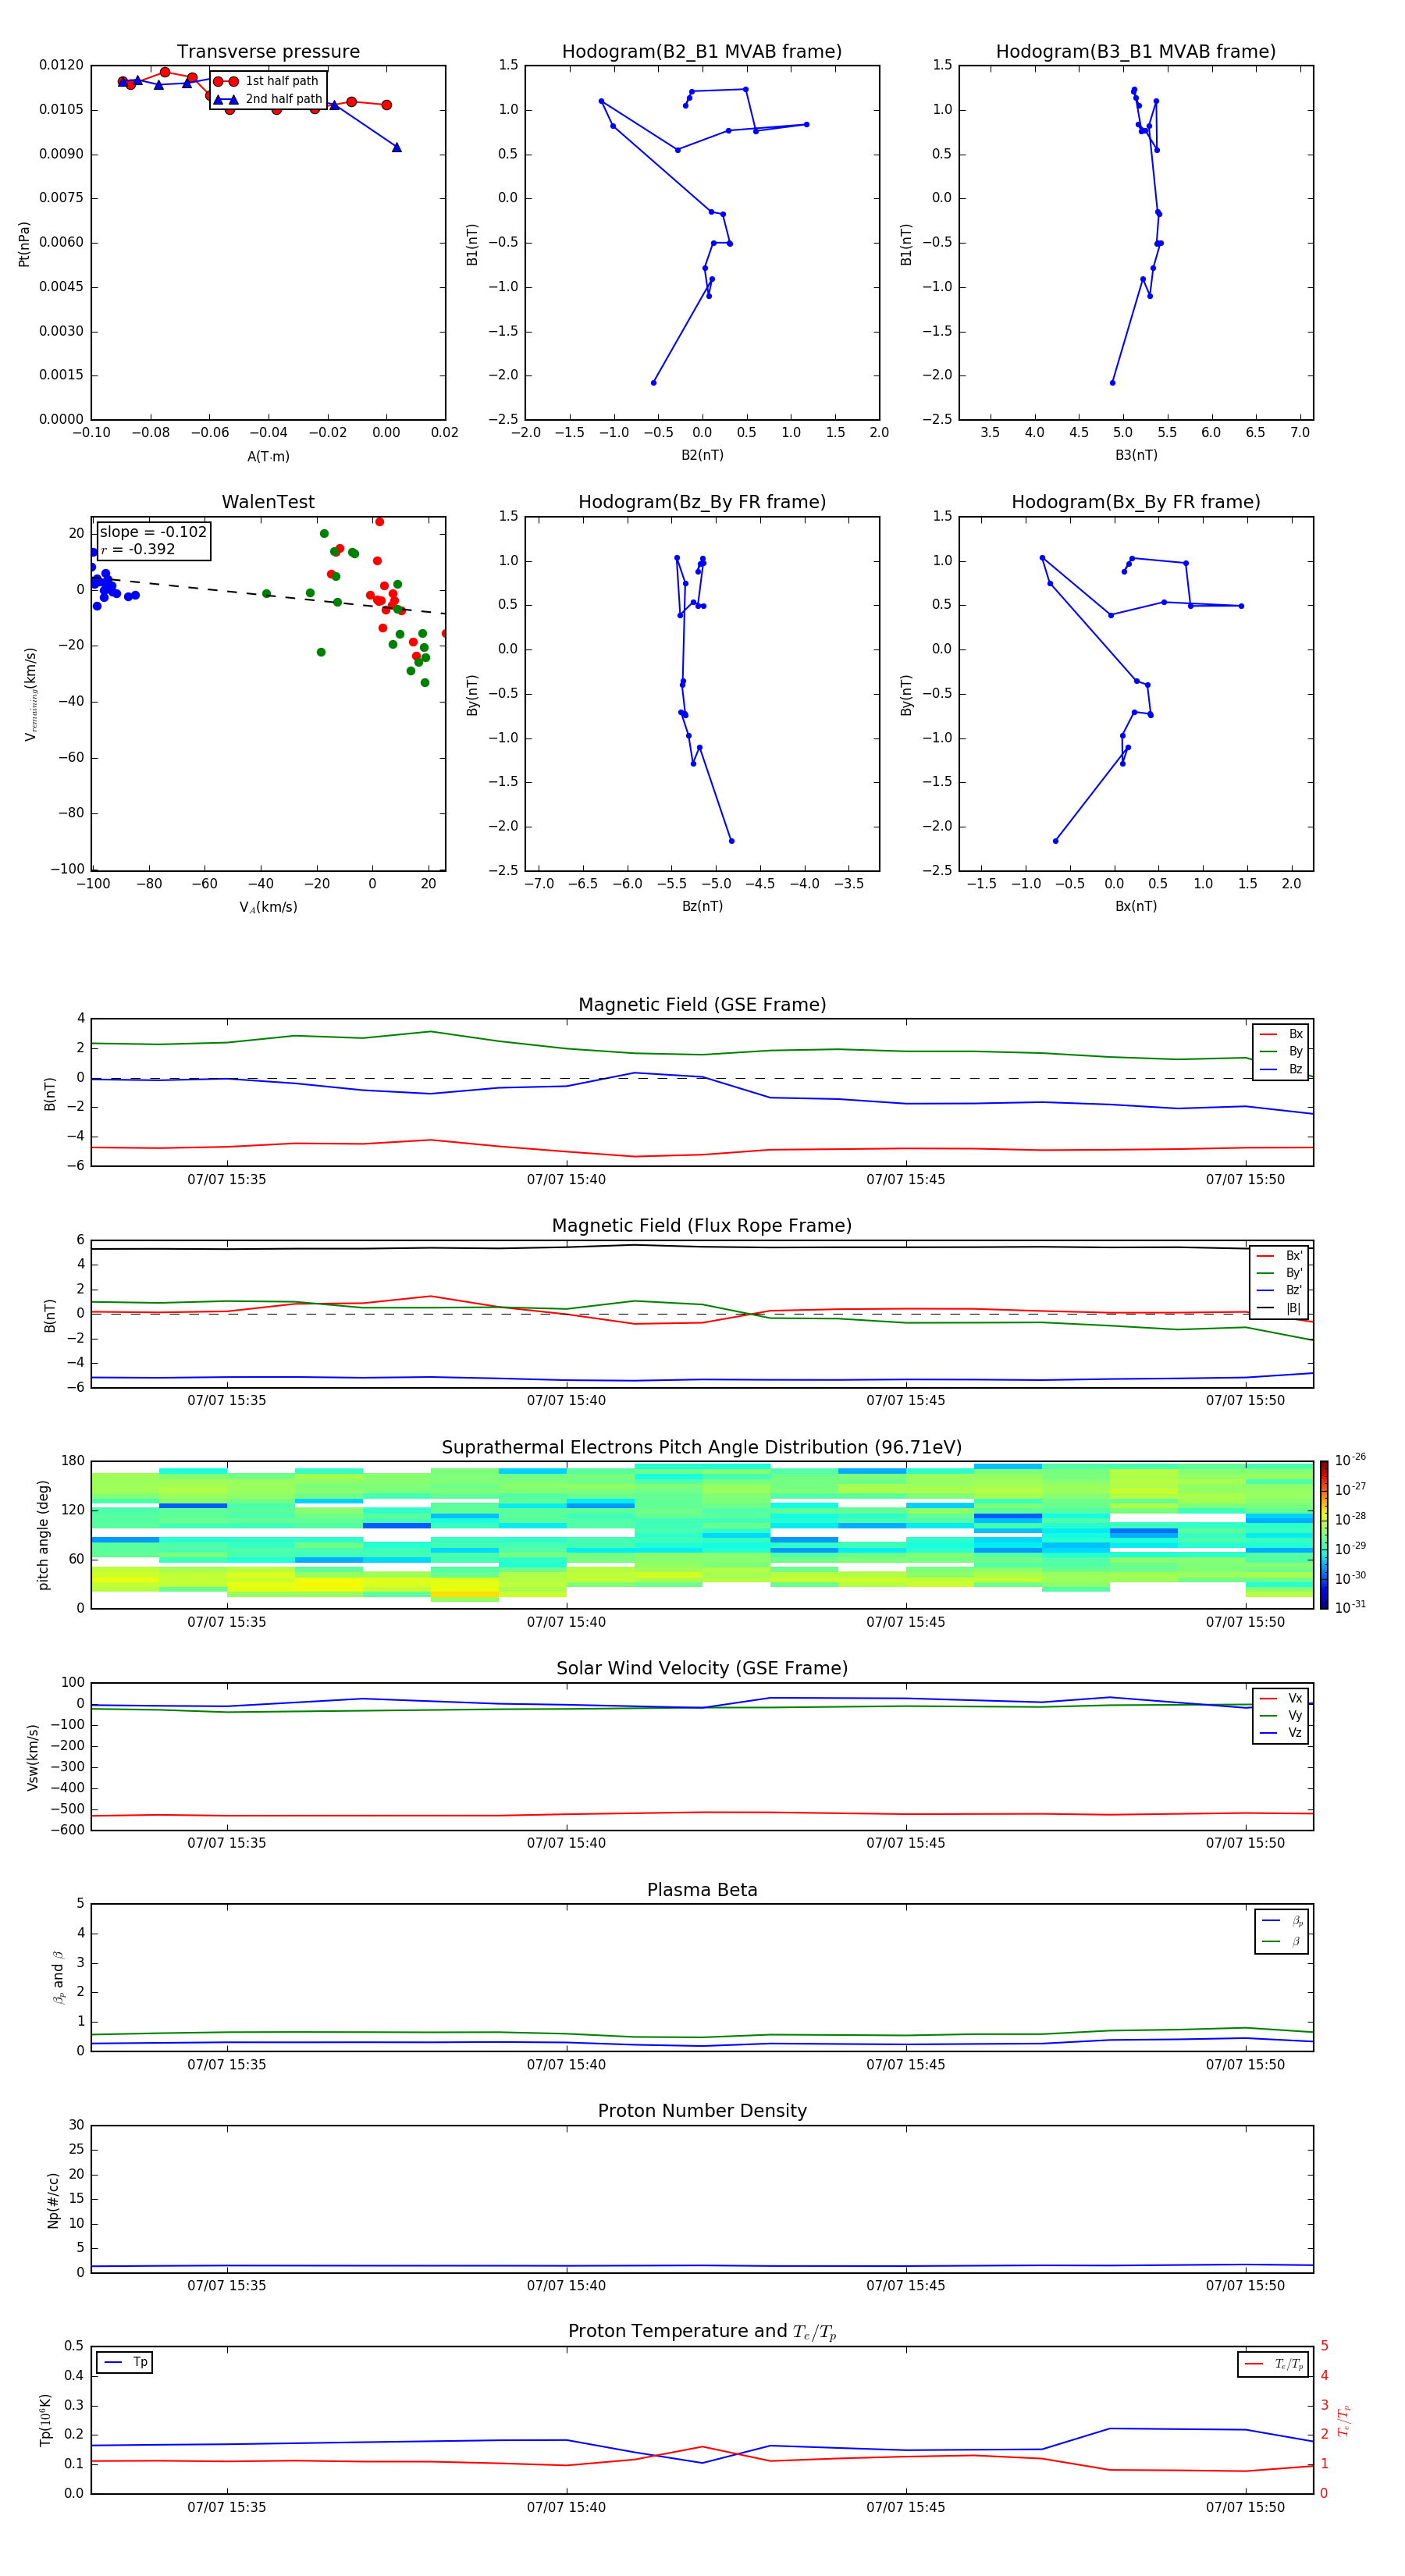The width and height of the screenshot is (1405, 2576).
Task: Click the 'r = -0.392' annotation
Action: click(138, 550)
